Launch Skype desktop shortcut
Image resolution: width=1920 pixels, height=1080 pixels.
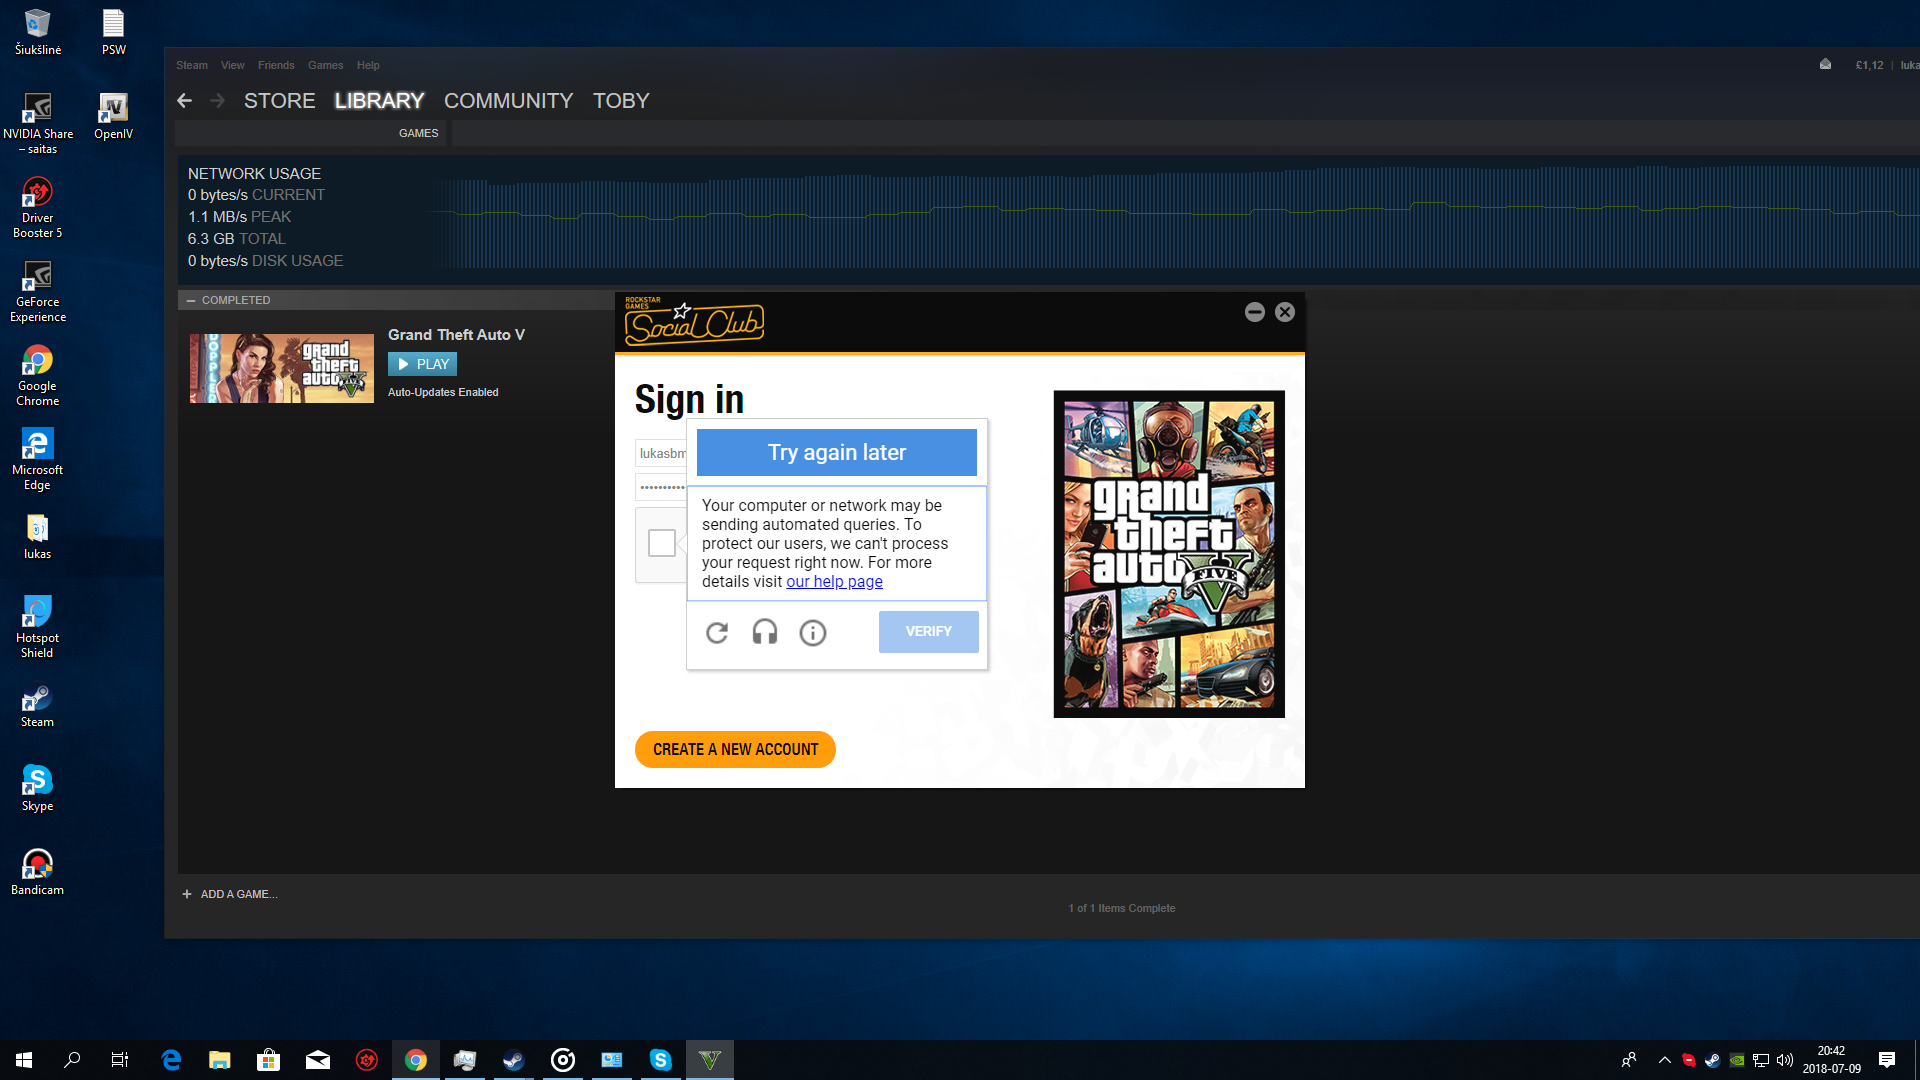(x=38, y=789)
